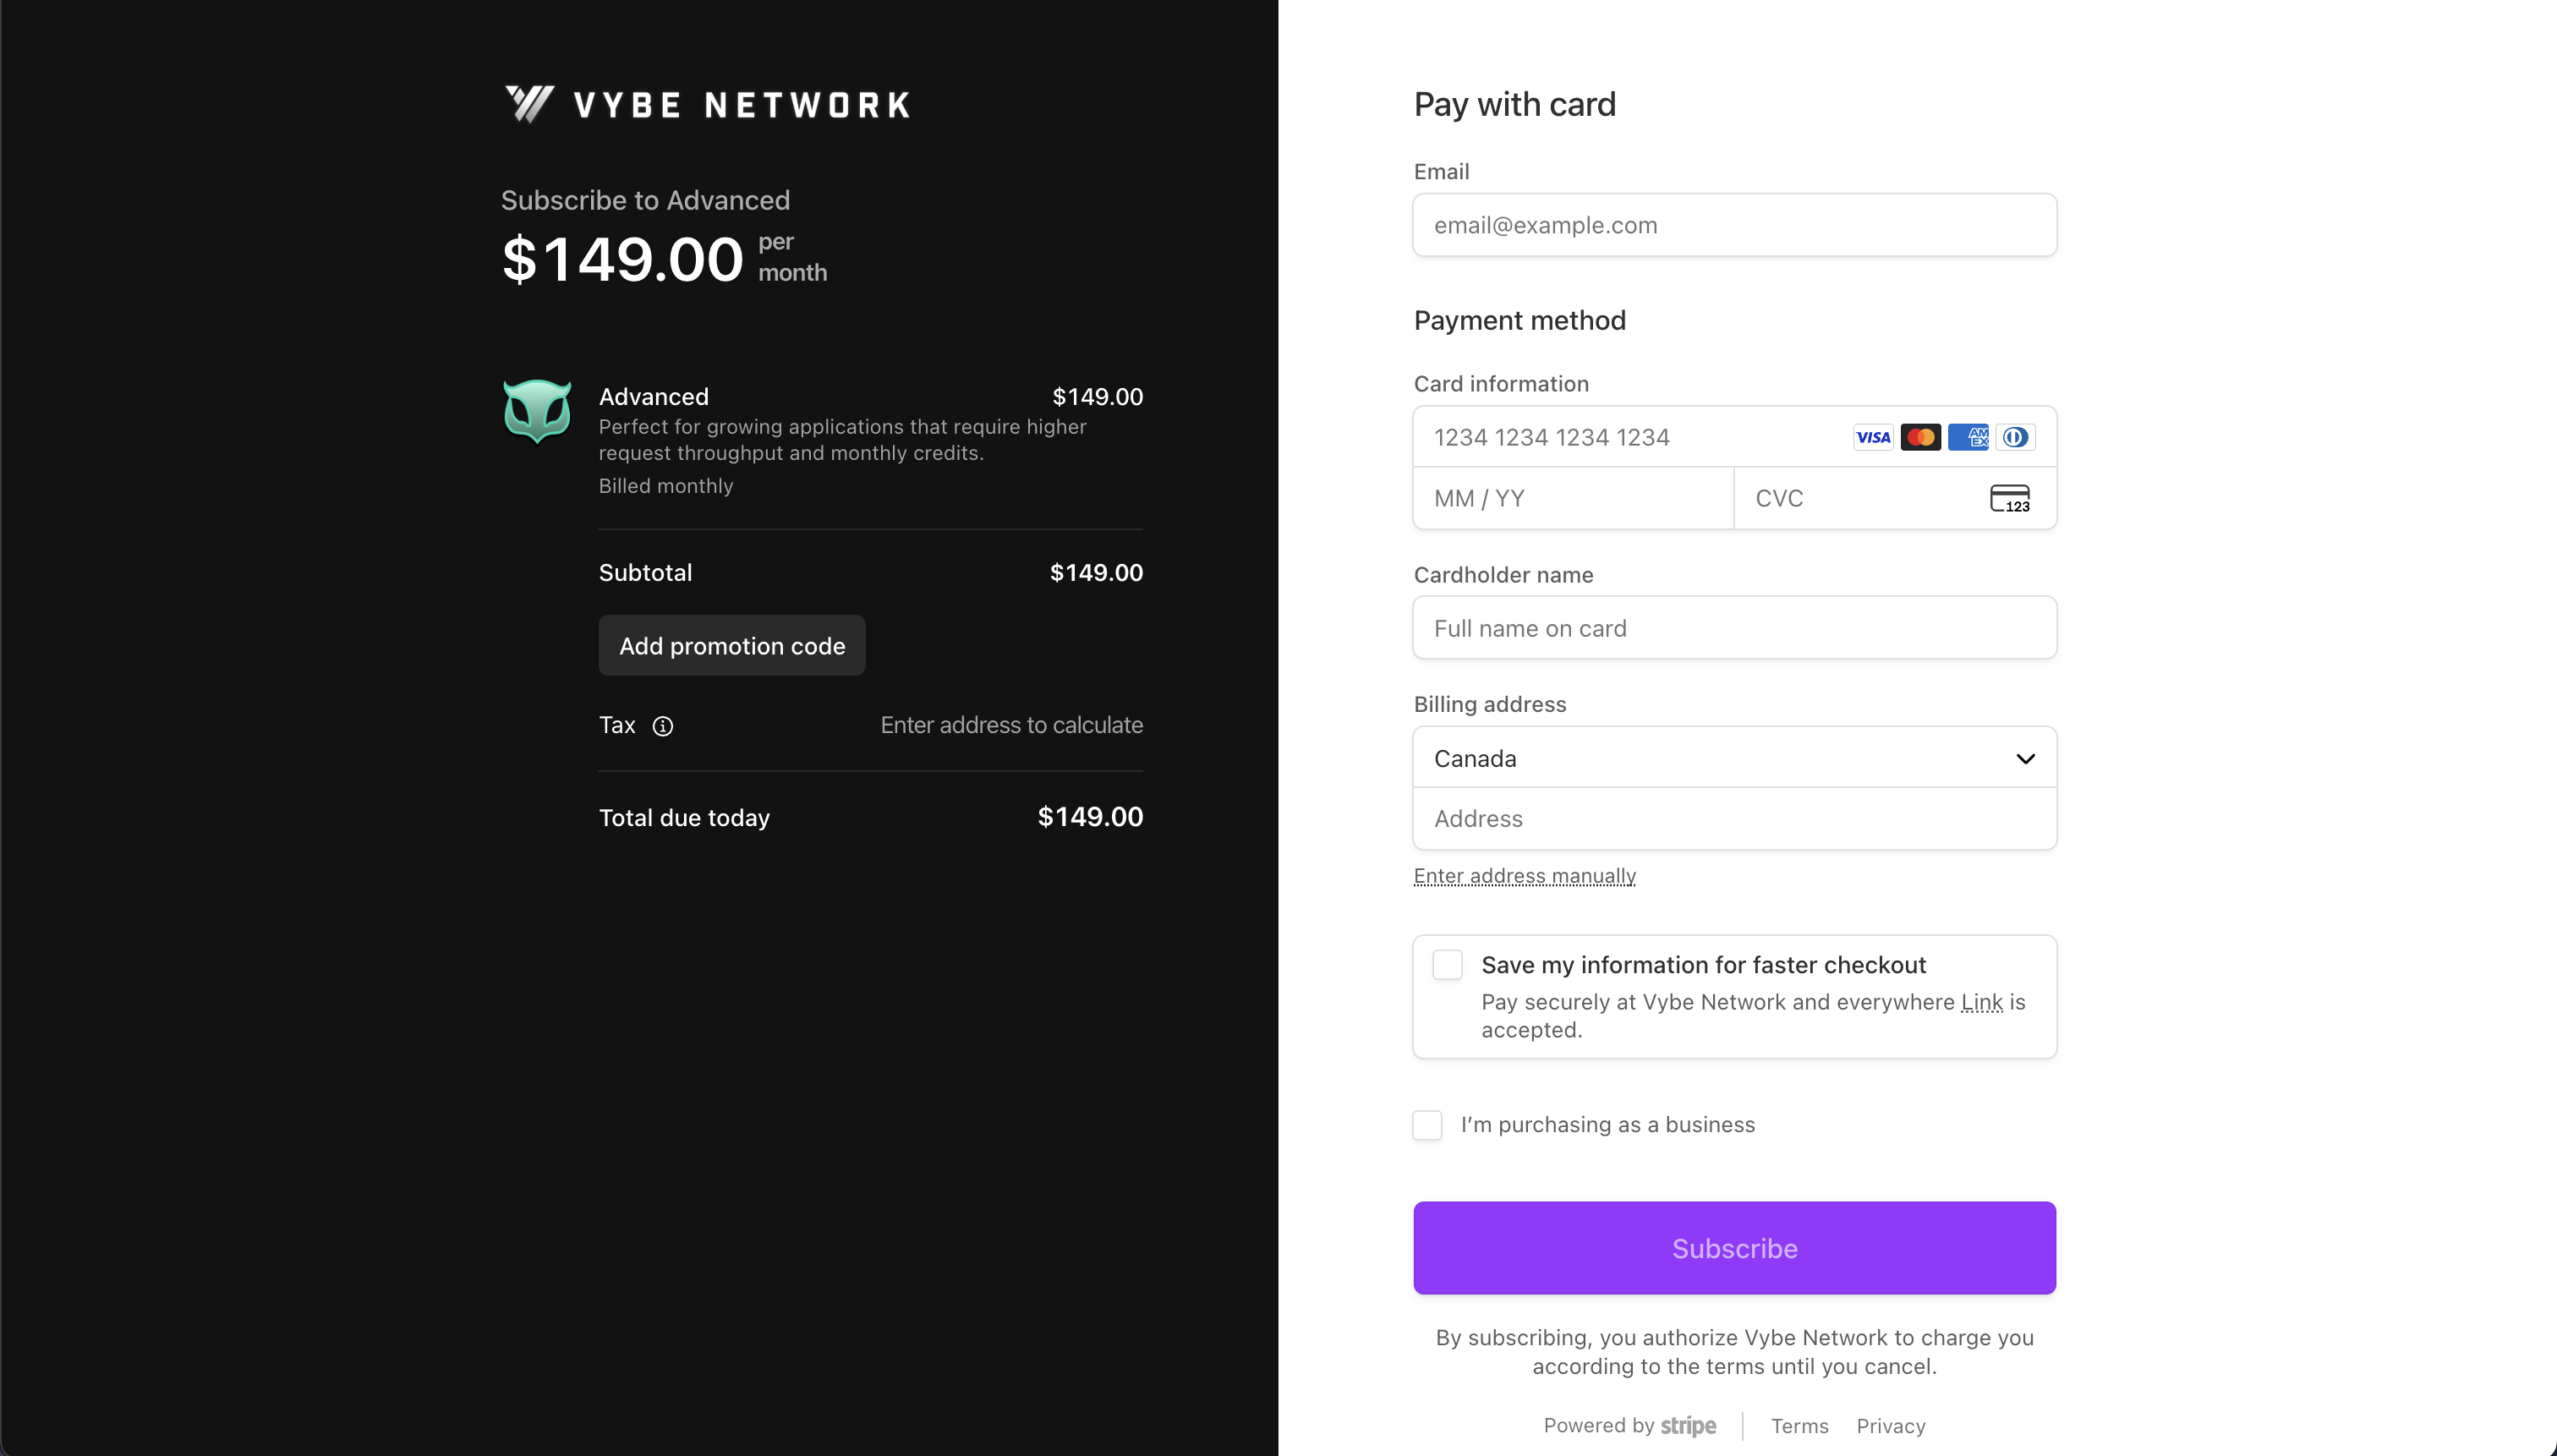The width and height of the screenshot is (2557, 1456).
Task: Click the Tax info icon
Action: (663, 726)
